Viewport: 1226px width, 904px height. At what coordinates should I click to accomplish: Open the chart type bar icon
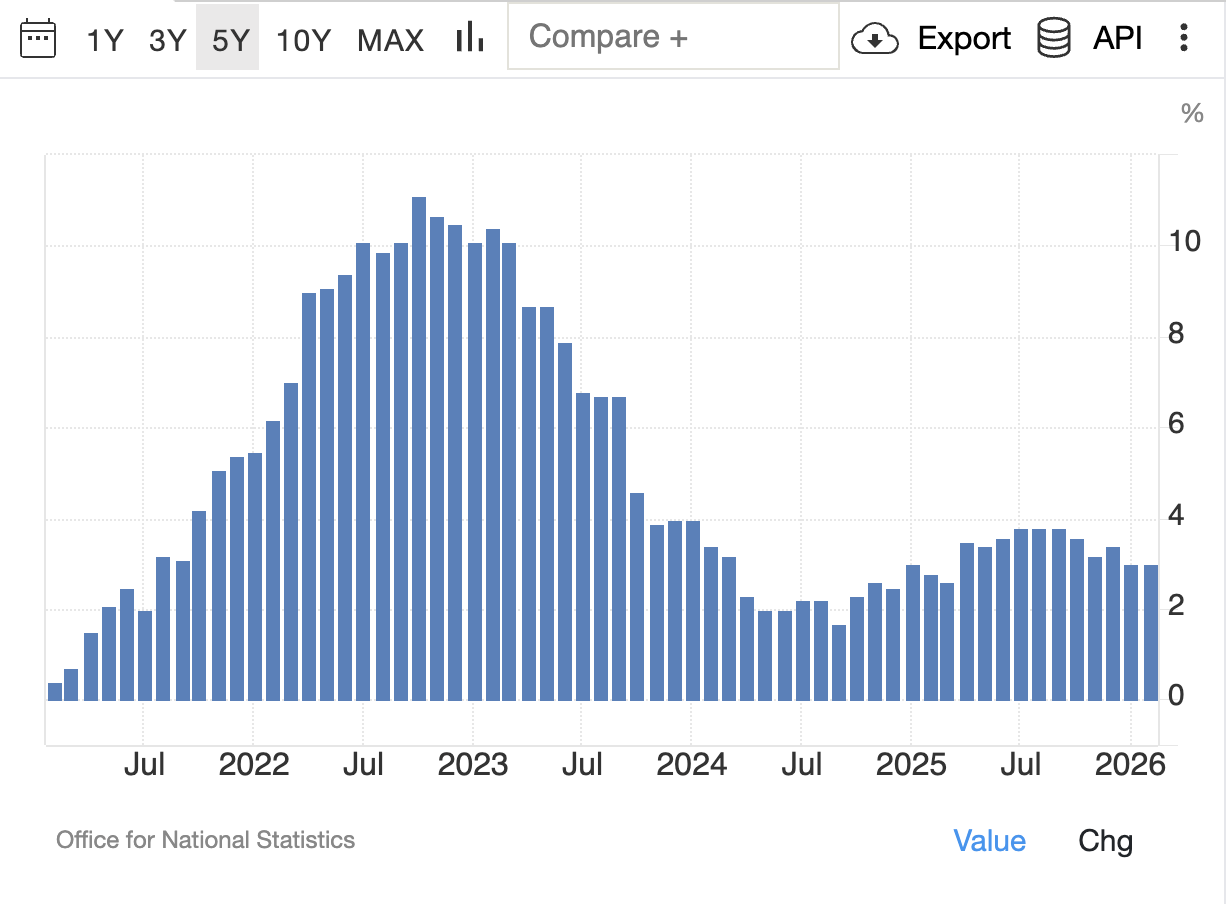469,38
